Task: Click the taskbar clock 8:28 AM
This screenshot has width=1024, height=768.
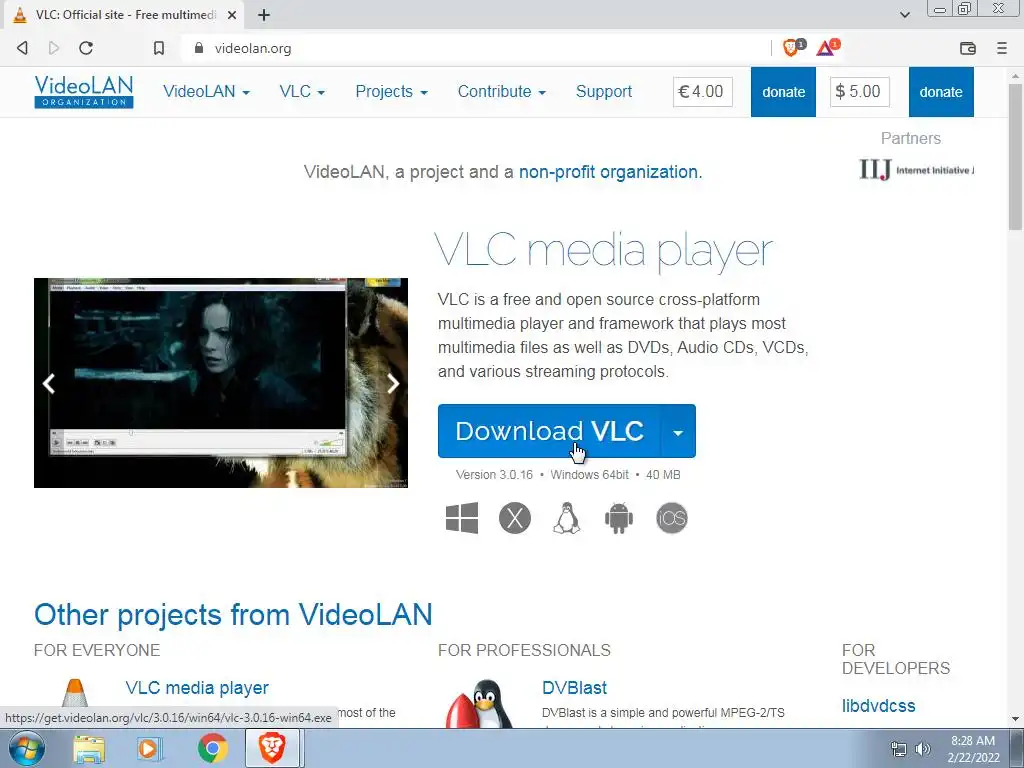Action: [972, 741]
